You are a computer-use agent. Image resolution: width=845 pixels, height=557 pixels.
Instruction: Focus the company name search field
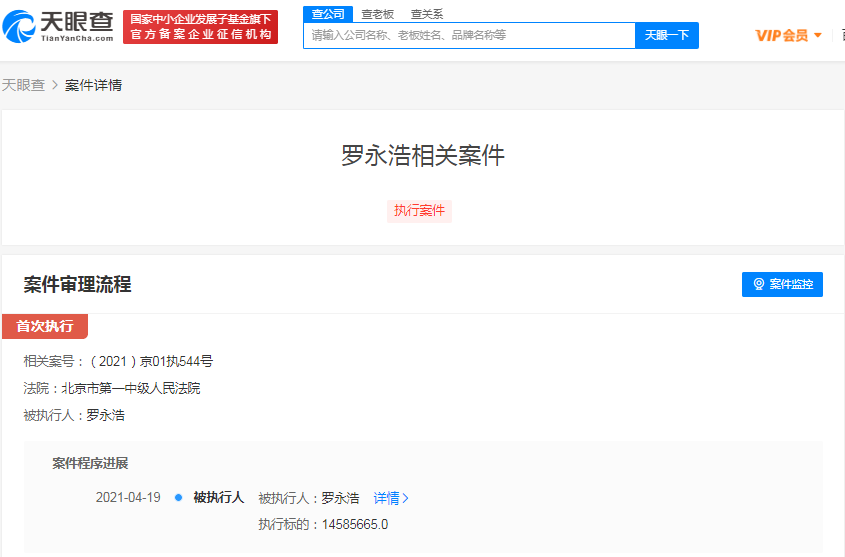[x=469, y=35]
